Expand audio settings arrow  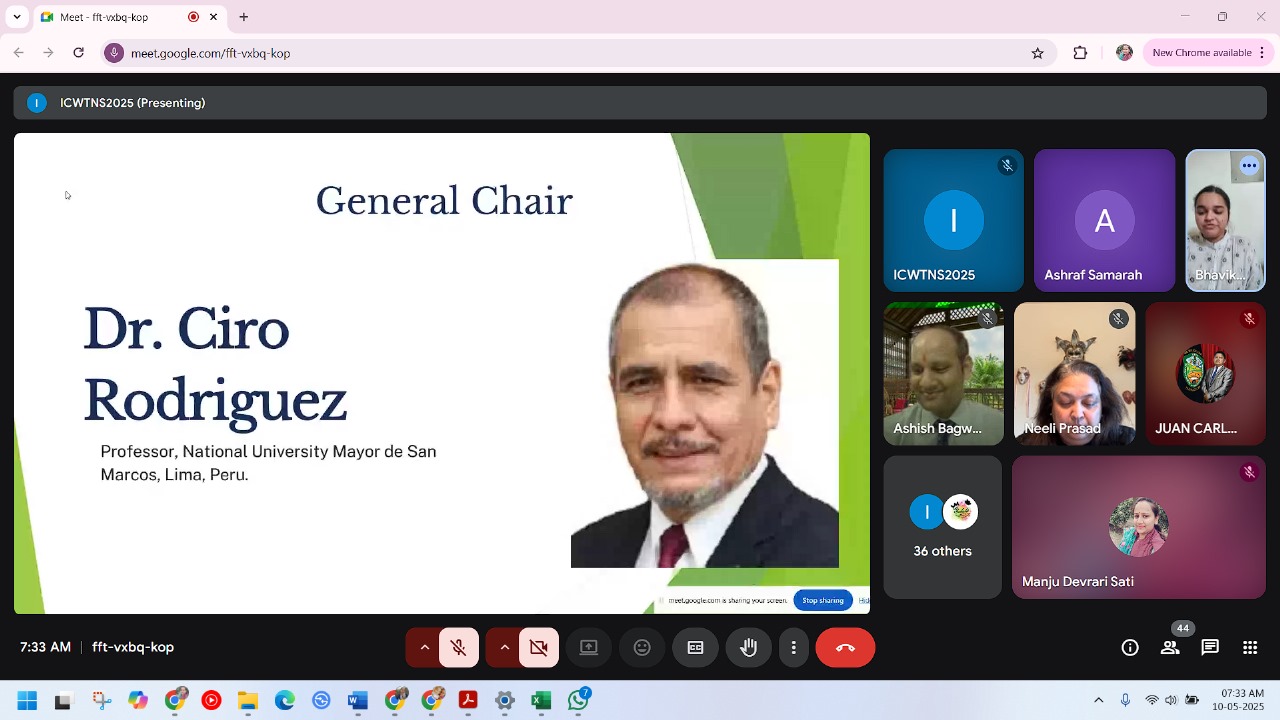click(x=424, y=648)
